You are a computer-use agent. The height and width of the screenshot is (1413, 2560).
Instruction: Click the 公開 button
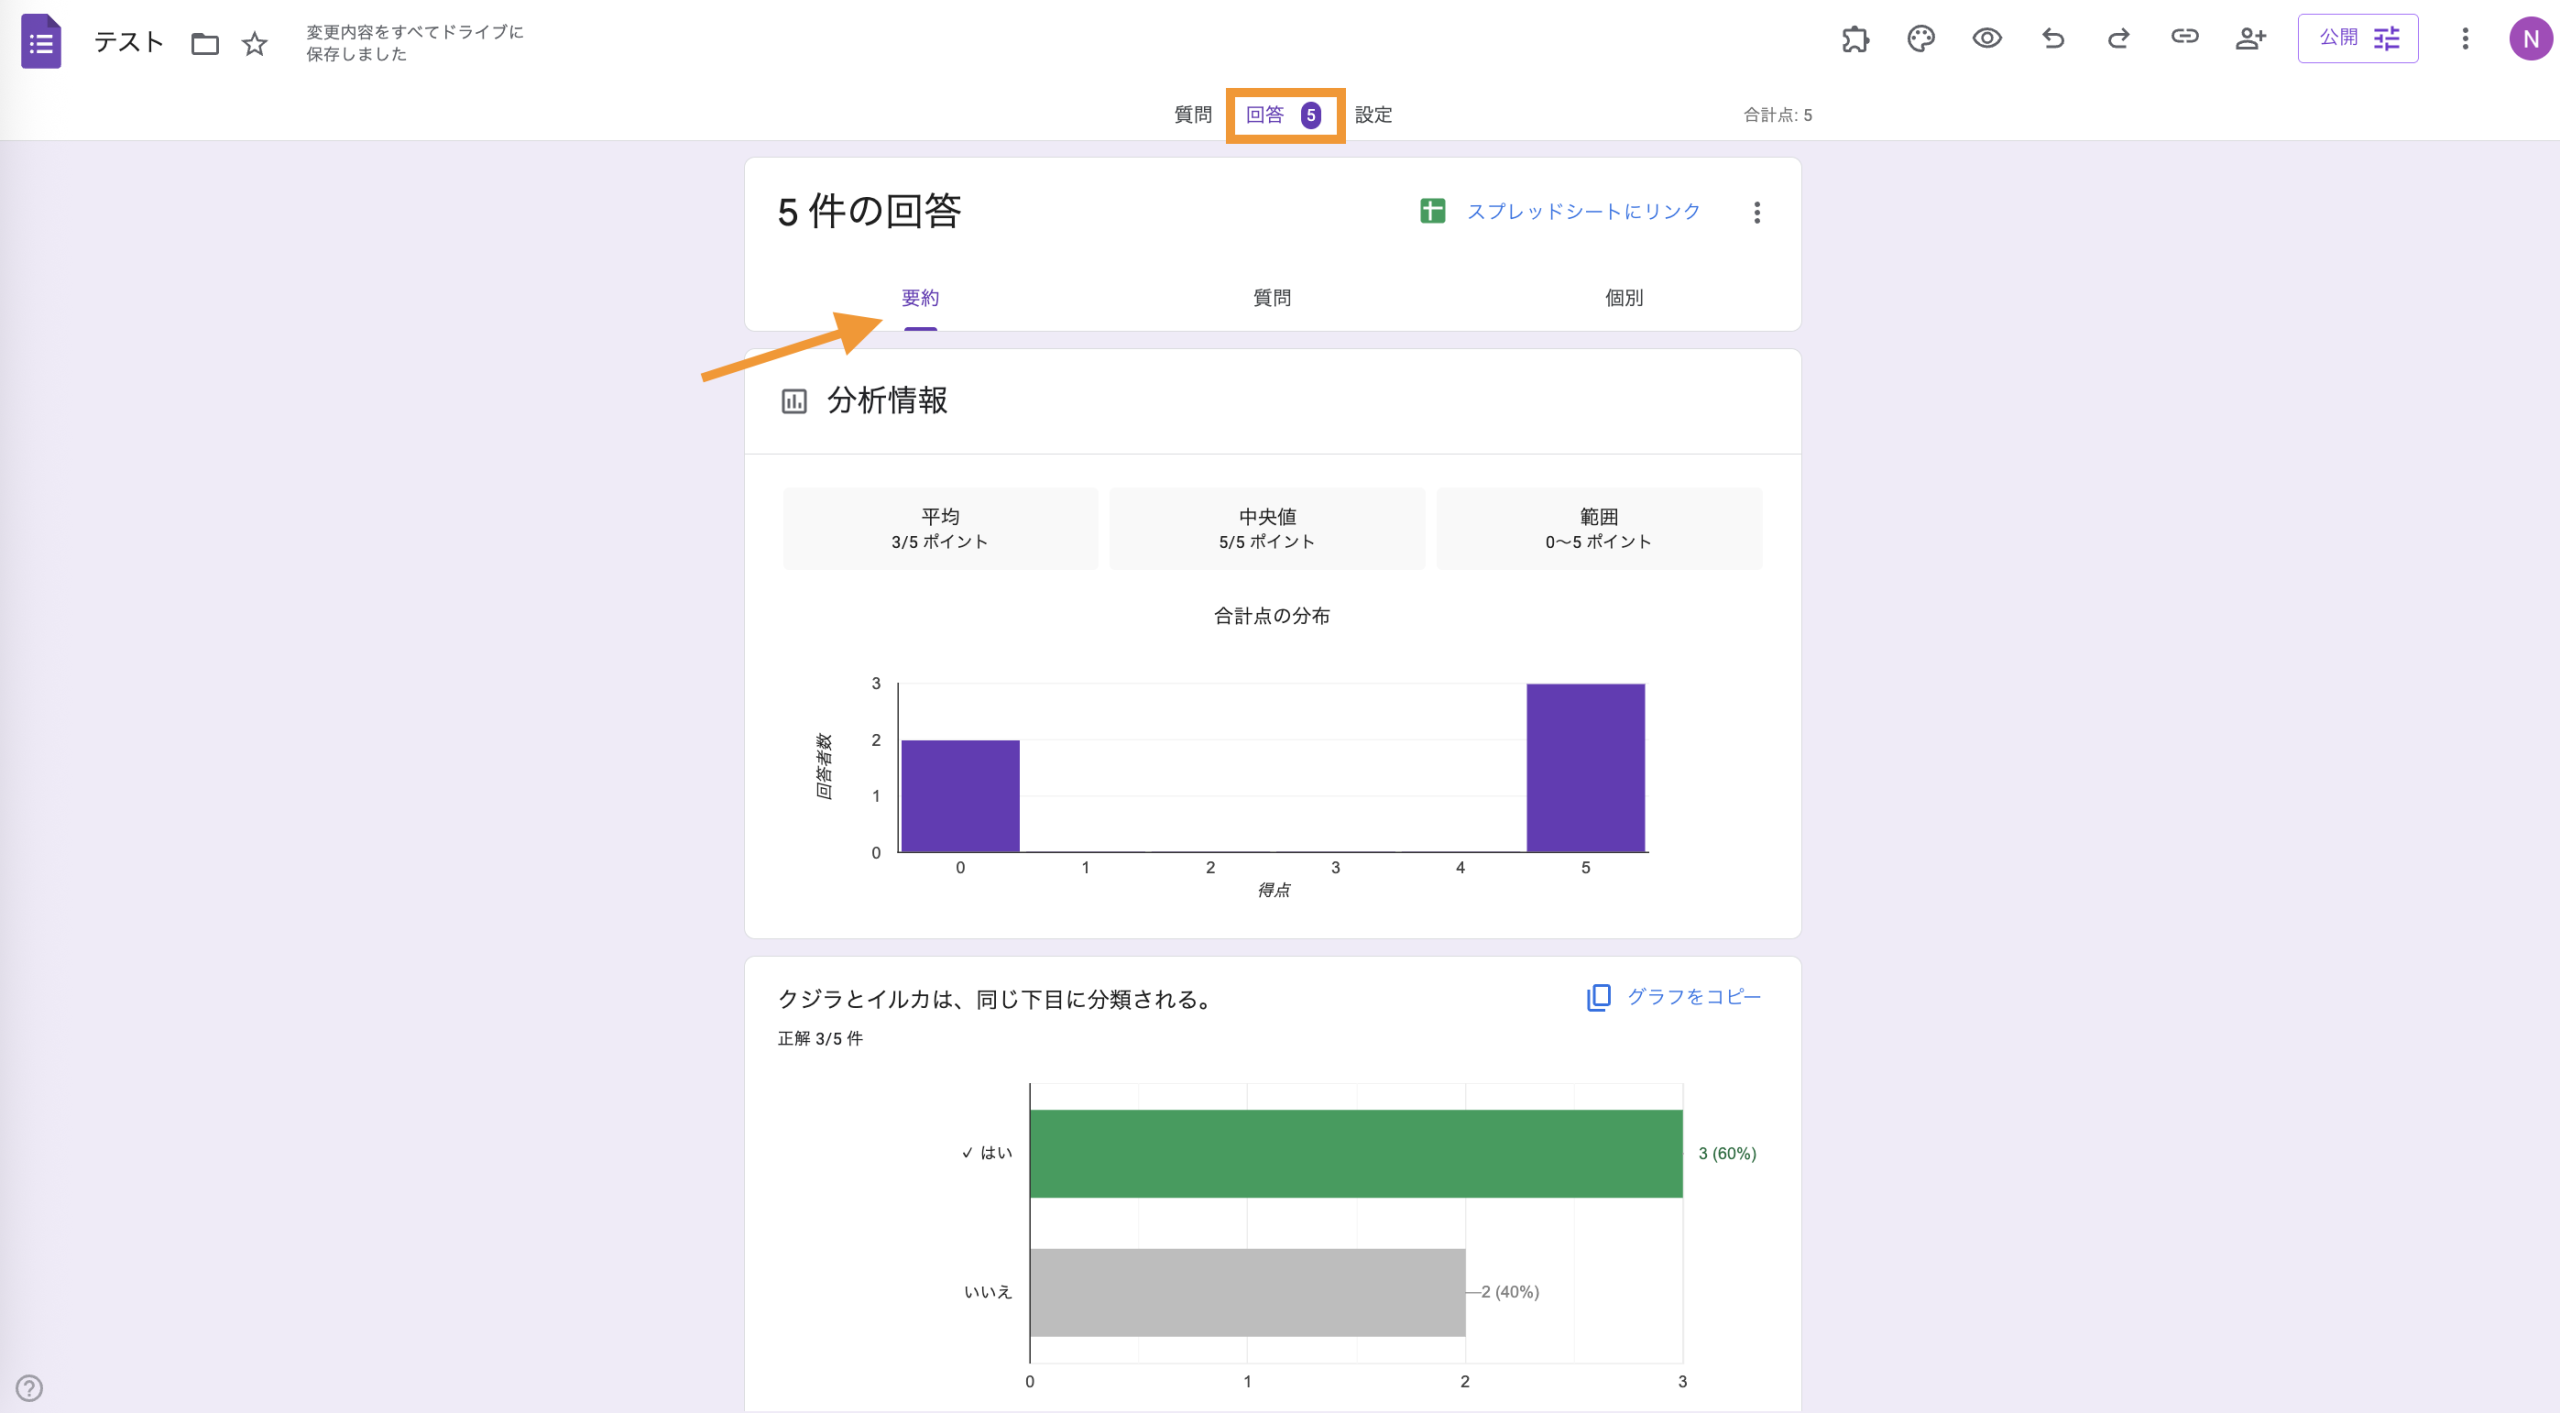(2337, 38)
